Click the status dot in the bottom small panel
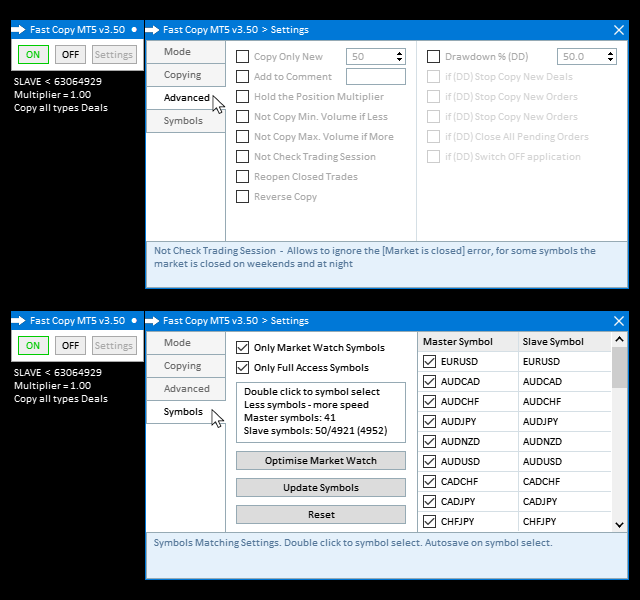This screenshot has height=600, width=640. (x=134, y=321)
